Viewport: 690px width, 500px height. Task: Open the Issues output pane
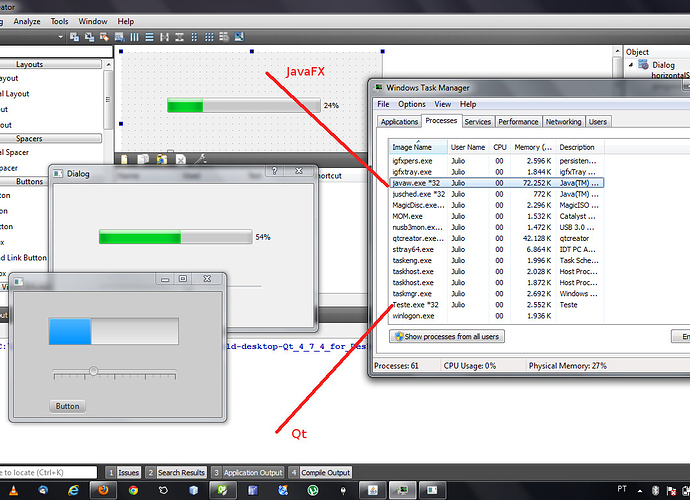(x=123, y=473)
